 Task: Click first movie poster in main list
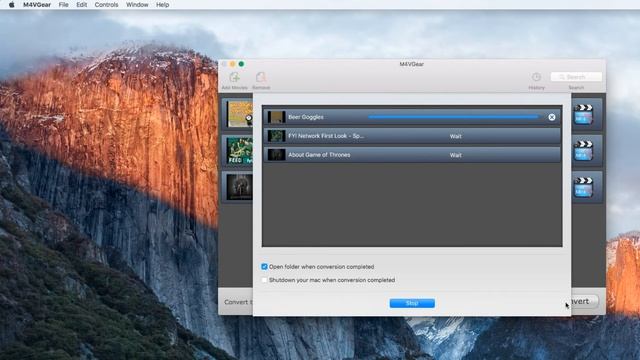coord(240,114)
